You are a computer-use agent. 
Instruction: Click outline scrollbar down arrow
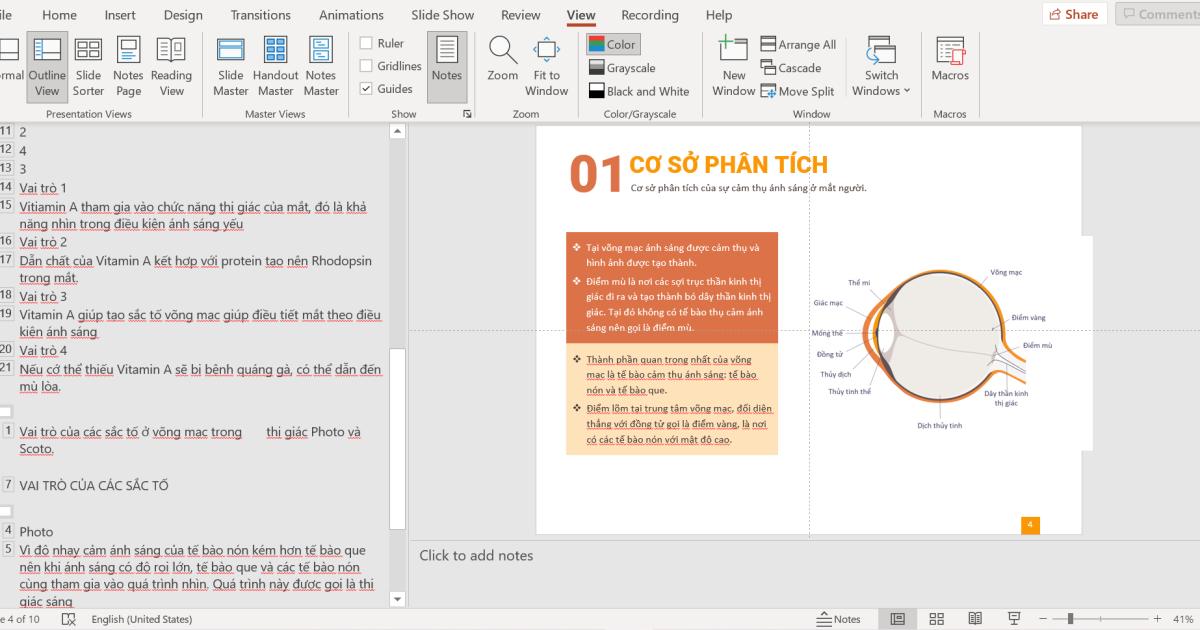pos(398,600)
